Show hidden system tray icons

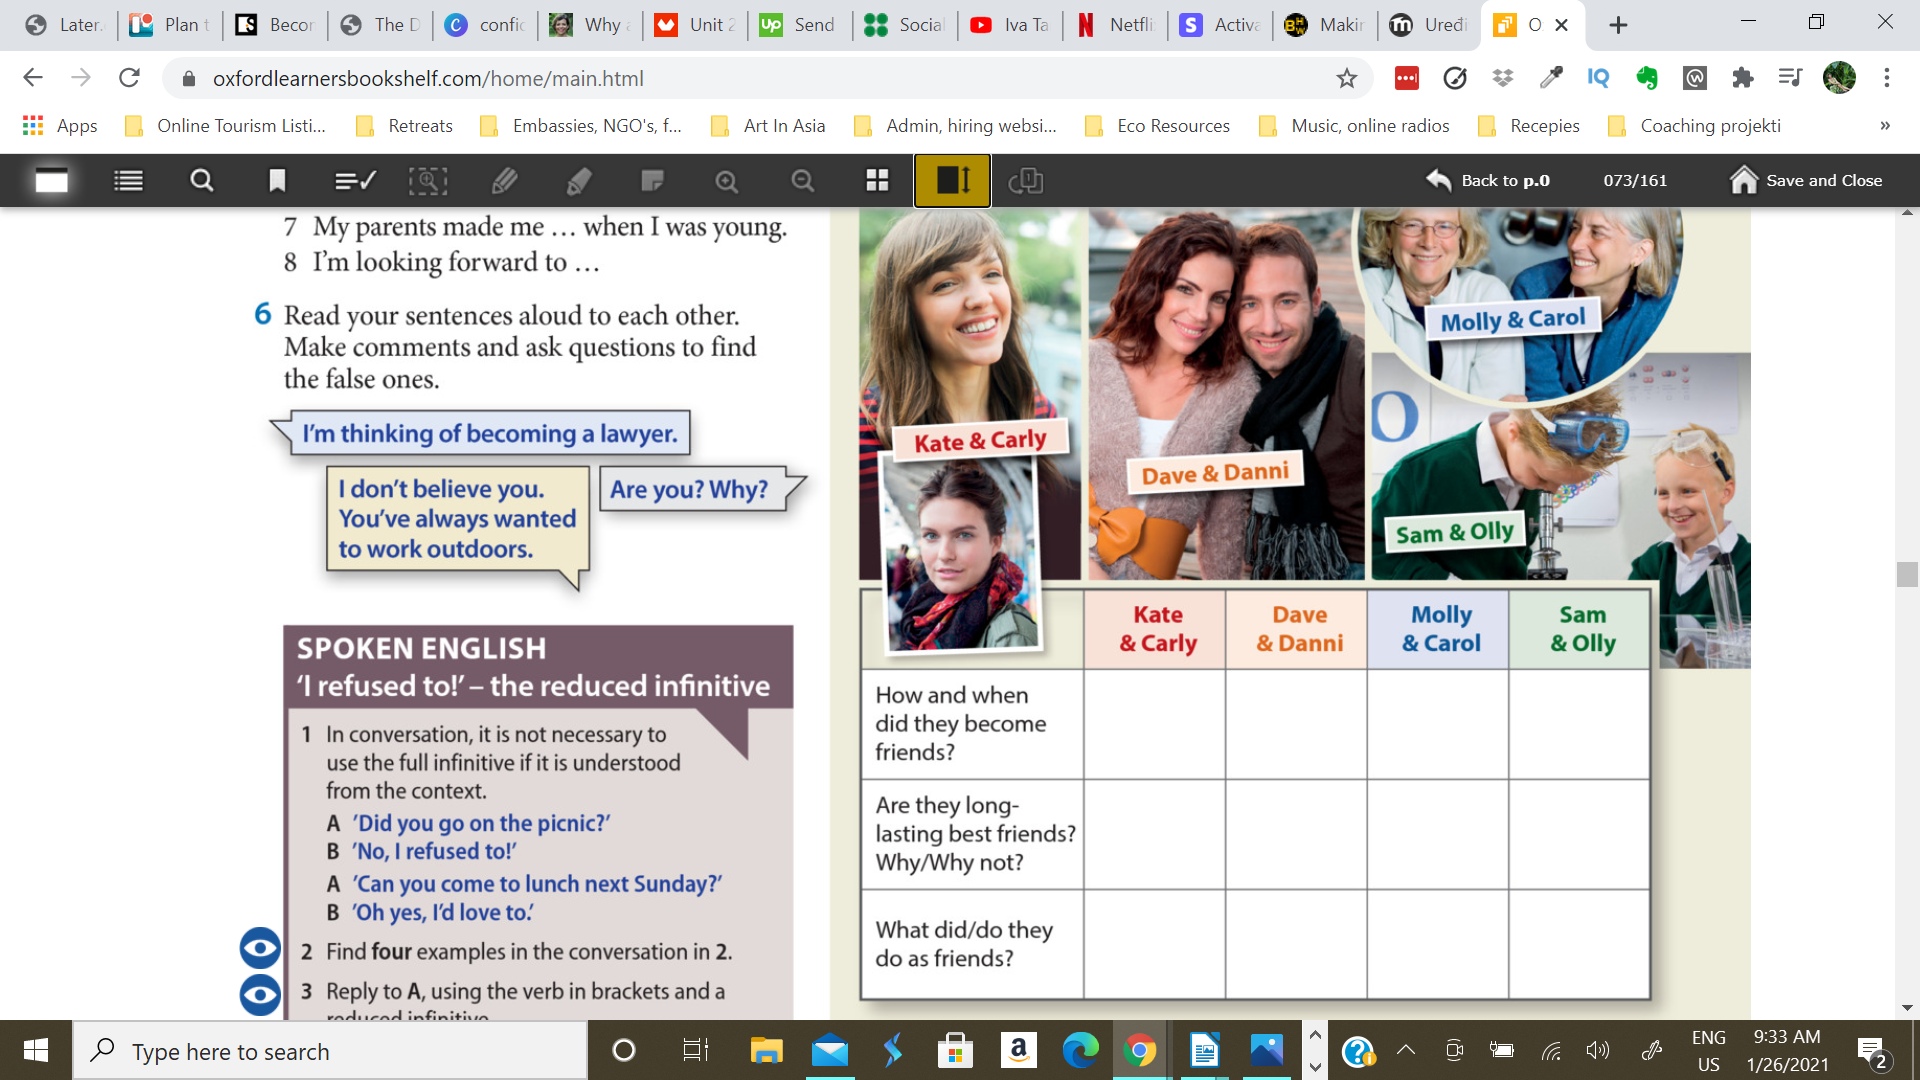1406,1050
